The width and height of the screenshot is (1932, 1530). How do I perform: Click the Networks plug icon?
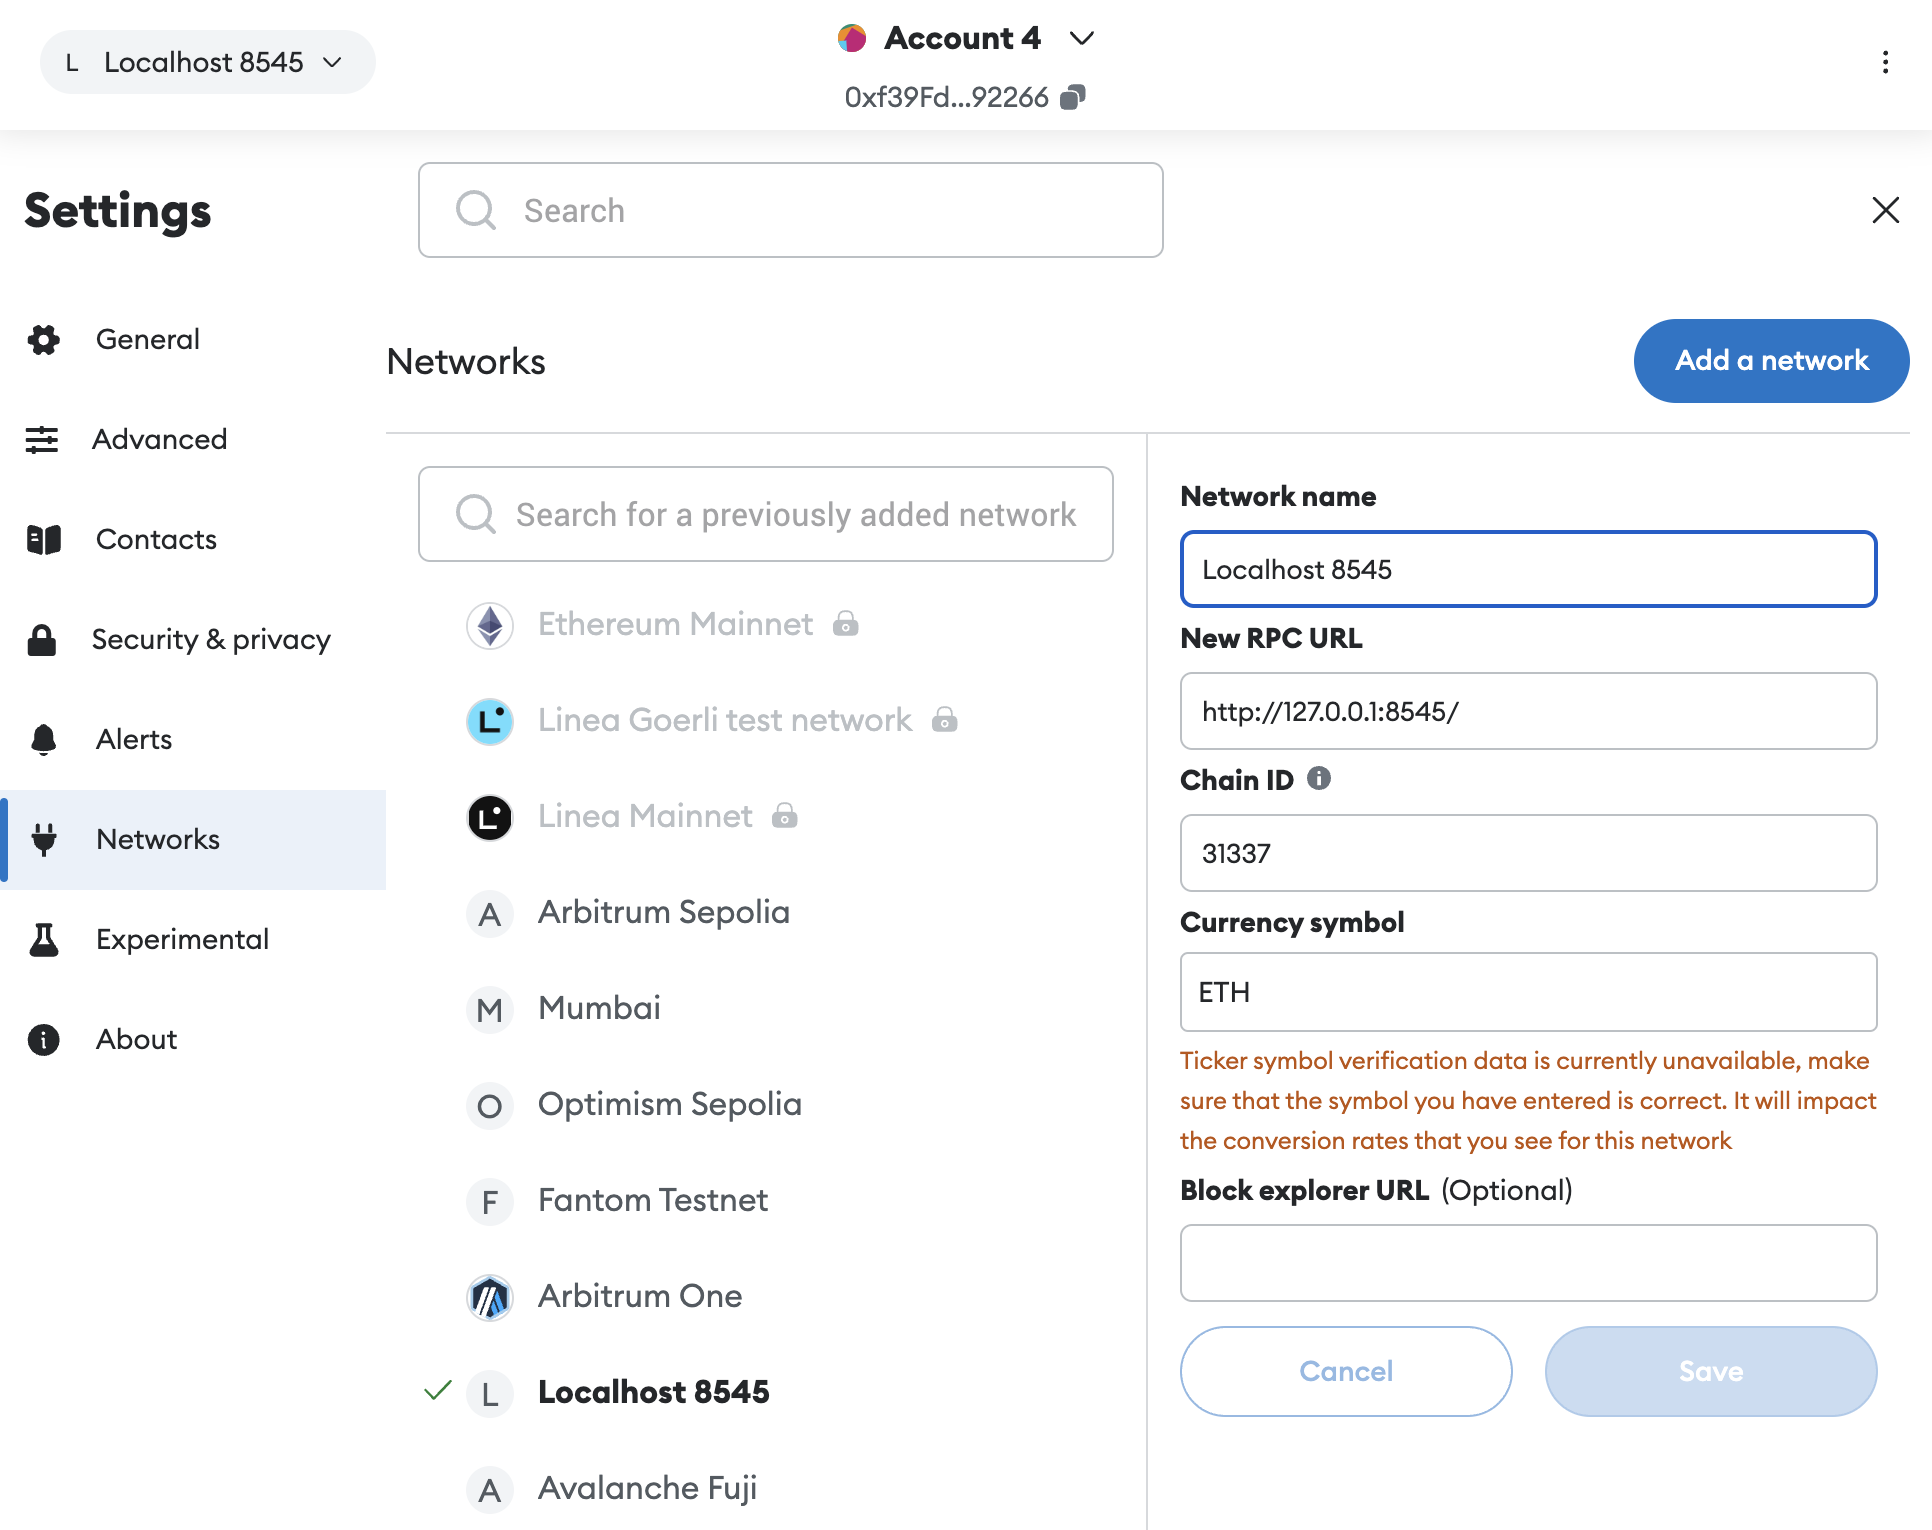(44, 840)
